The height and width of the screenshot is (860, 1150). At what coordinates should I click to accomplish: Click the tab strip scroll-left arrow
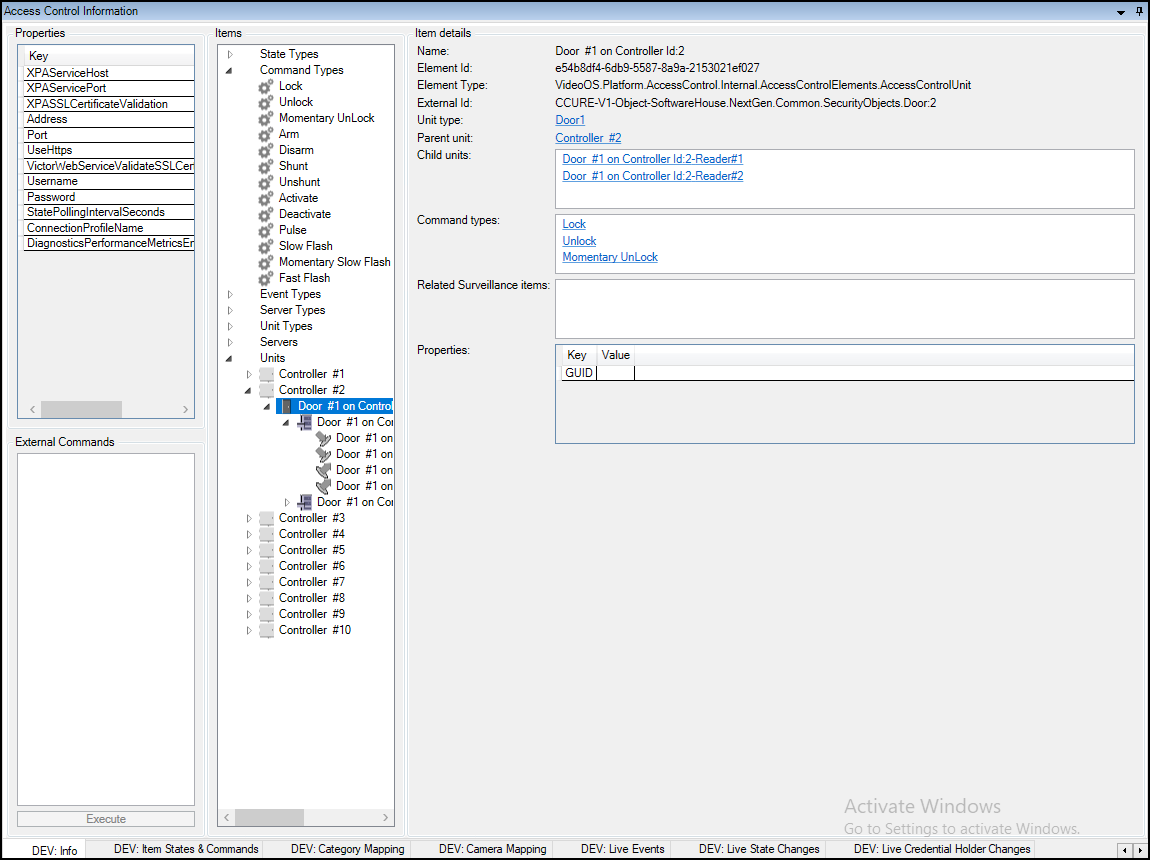1125,850
